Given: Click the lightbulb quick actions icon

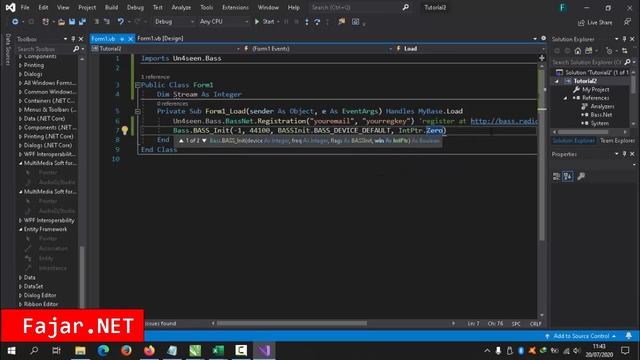Looking at the screenshot, I should click(124, 130).
